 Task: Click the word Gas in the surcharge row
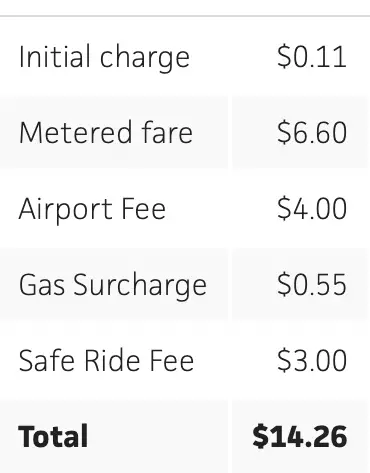(42, 285)
